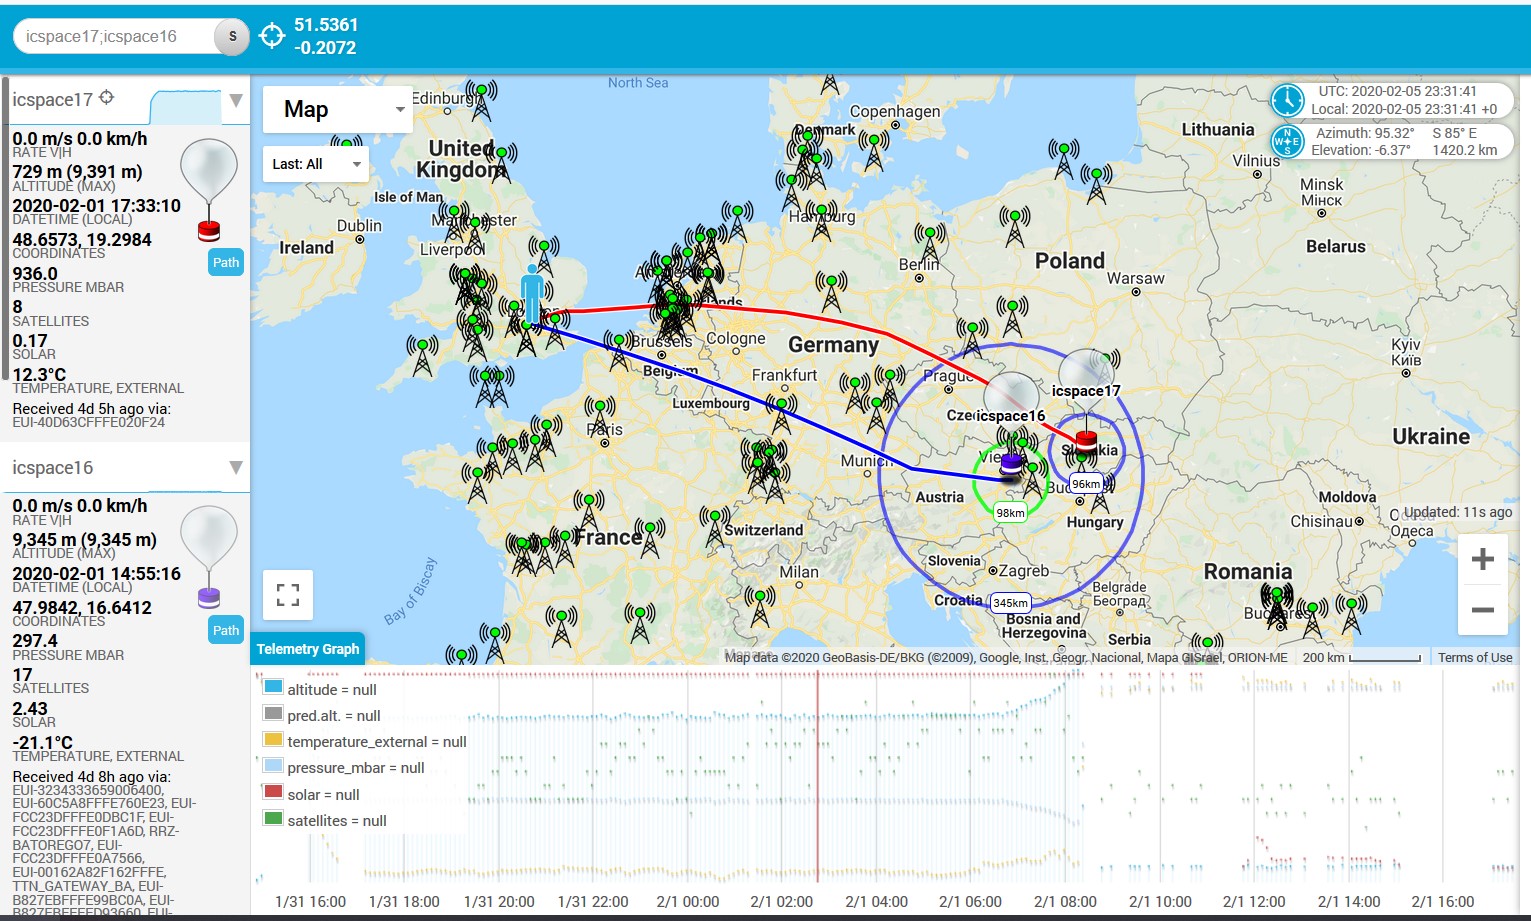Open the Telemetry Graph tab
Screen dimensions: 1531x921
click(x=308, y=649)
